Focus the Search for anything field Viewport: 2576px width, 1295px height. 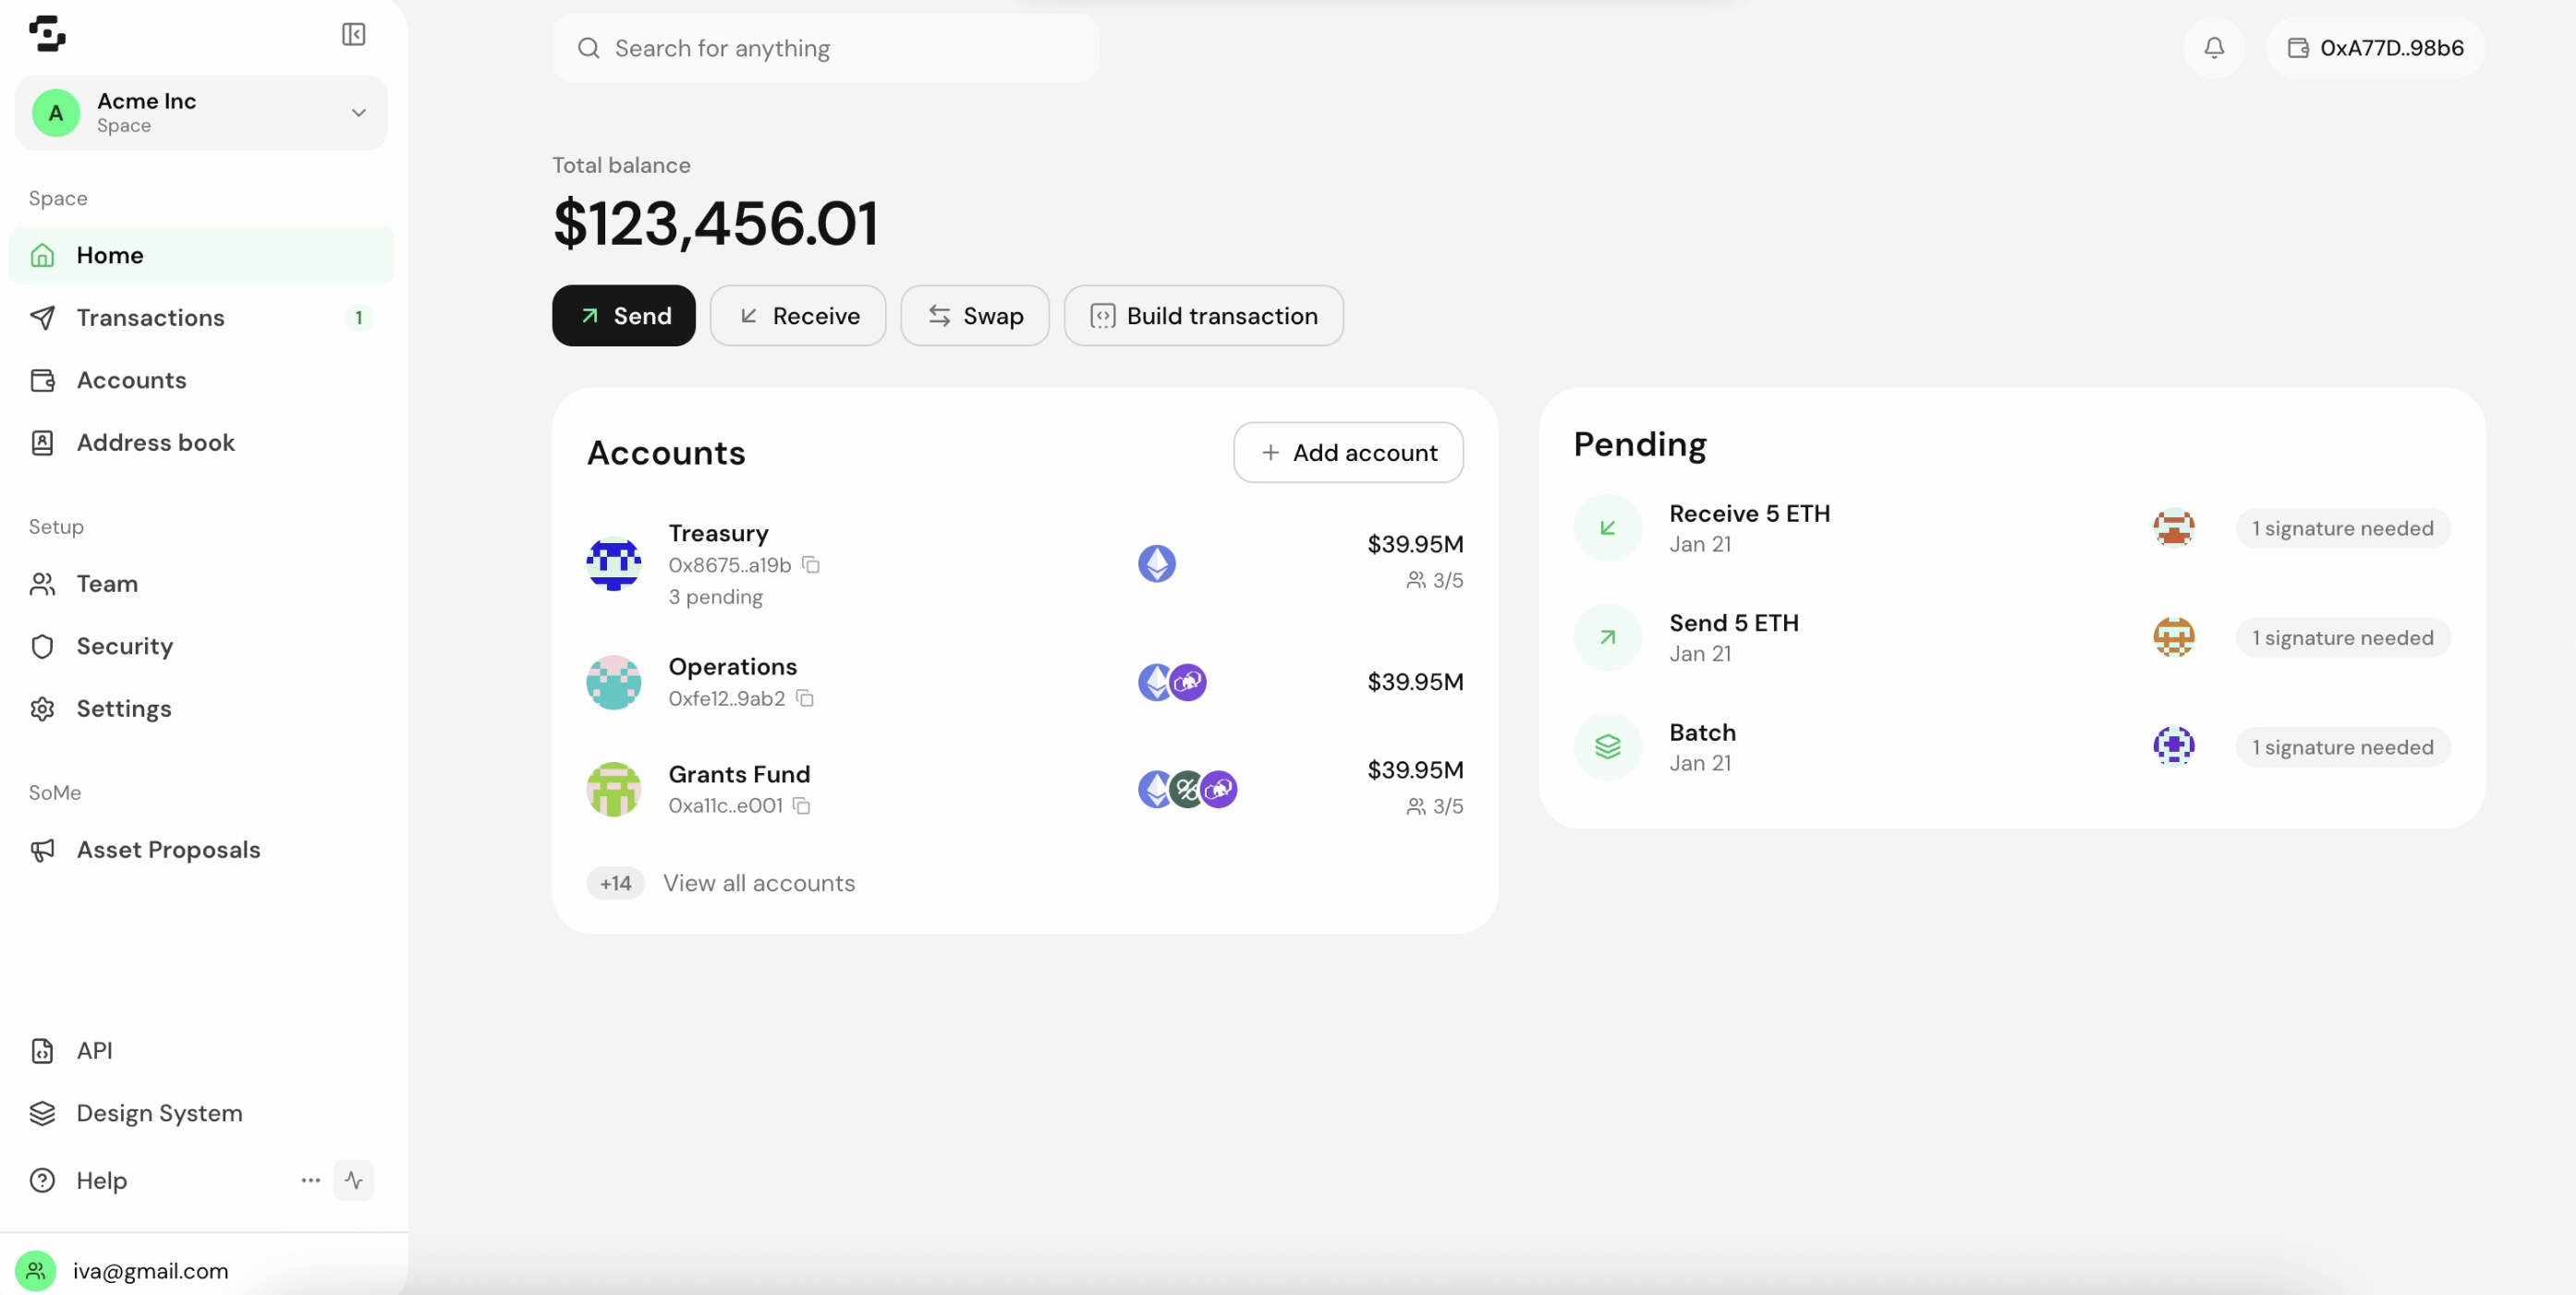[x=826, y=48]
